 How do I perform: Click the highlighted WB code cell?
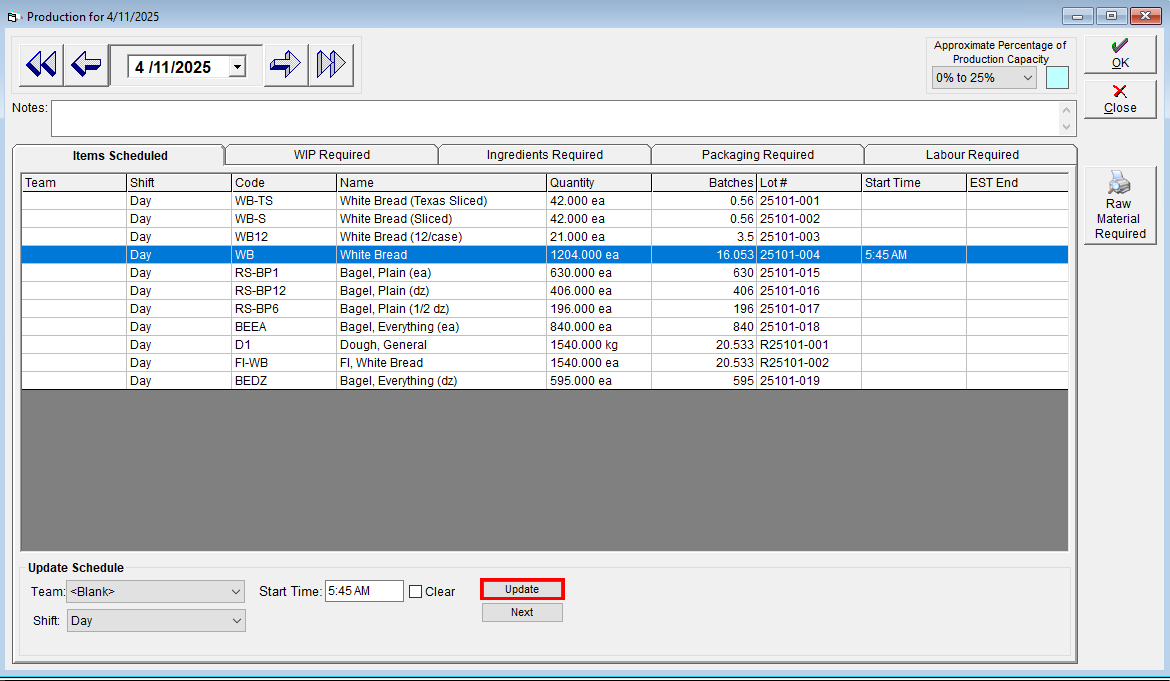pyautogui.click(x=284, y=254)
